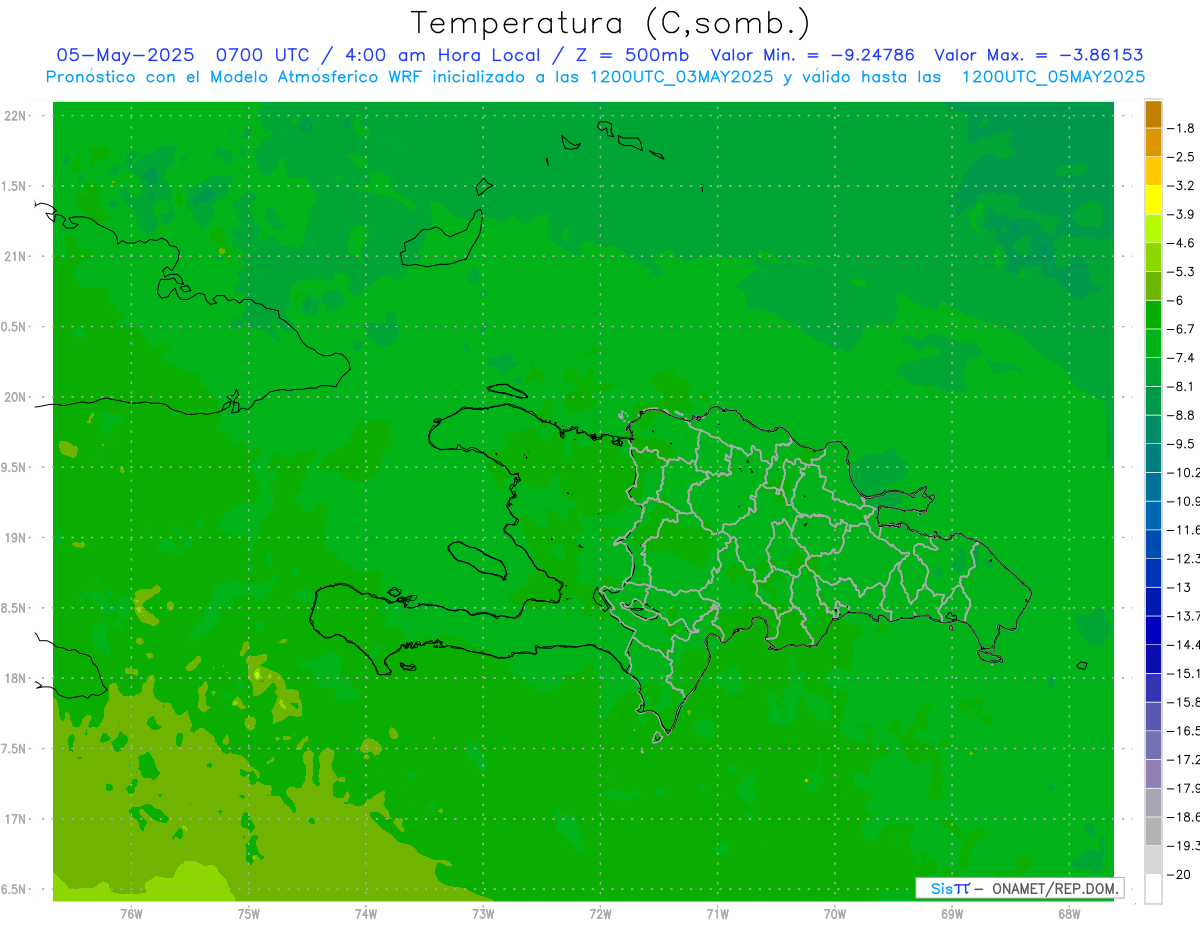The width and height of the screenshot is (1200, 927).
Task: Pick the blue swatch between -13 and -13.7
Action: point(1153,601)
